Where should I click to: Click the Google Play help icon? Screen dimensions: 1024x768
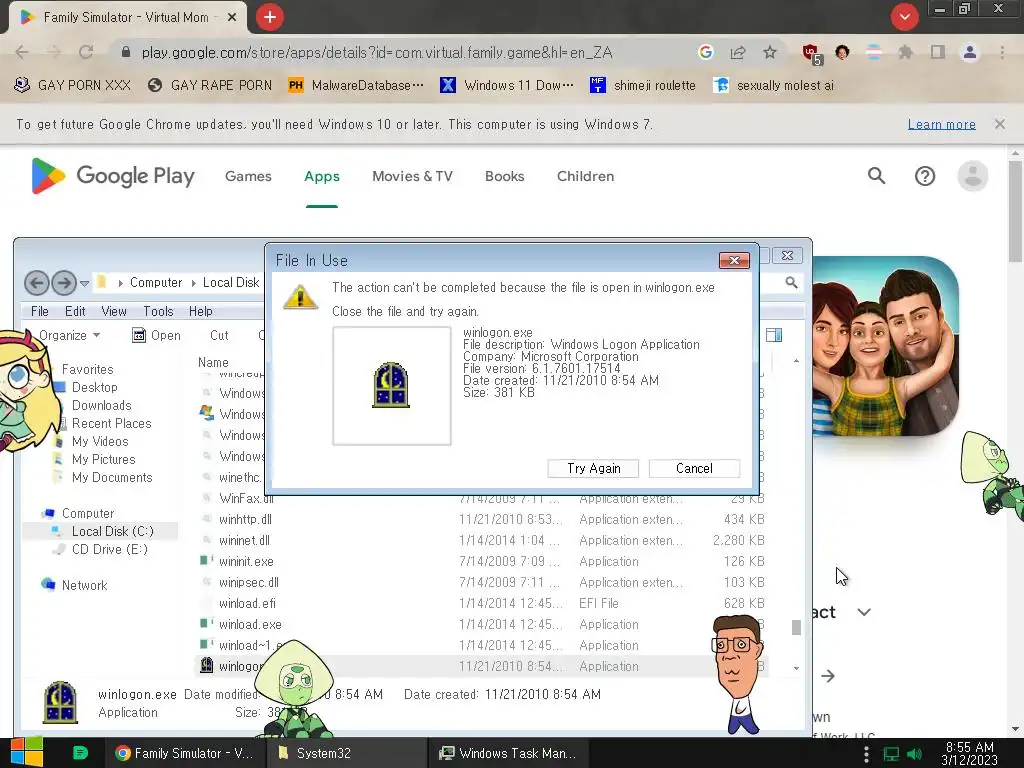tap(925, 176)
